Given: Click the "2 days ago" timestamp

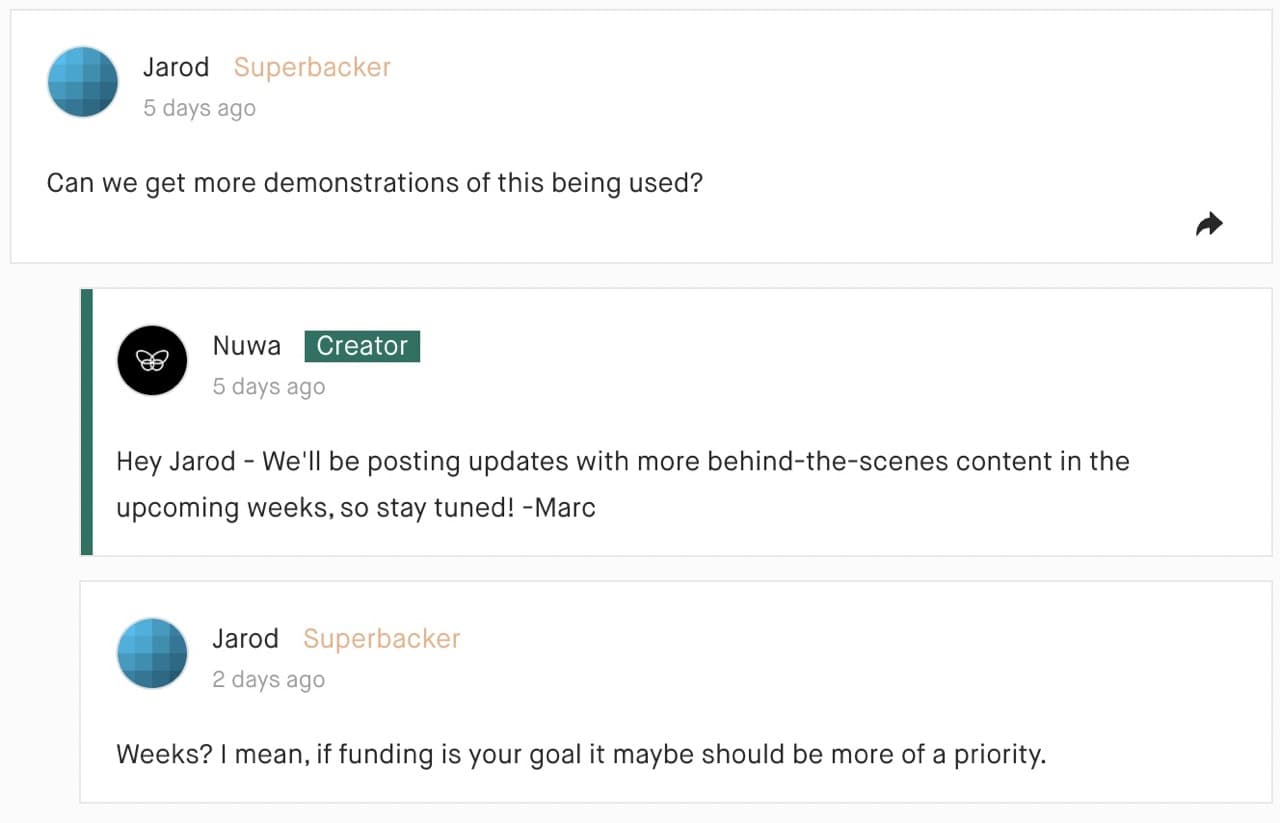Looking at the screenshot, I should coord(268,680).
